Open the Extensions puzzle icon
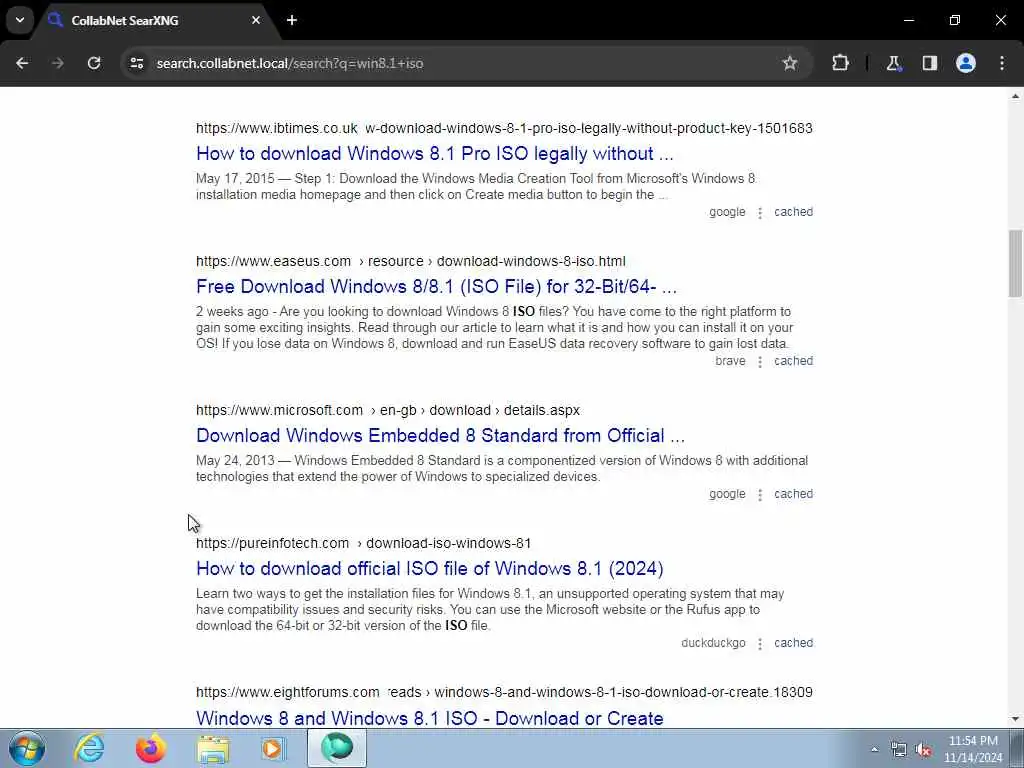The width and height of the screenshot is (1024, 768). [x=840, y=63]
